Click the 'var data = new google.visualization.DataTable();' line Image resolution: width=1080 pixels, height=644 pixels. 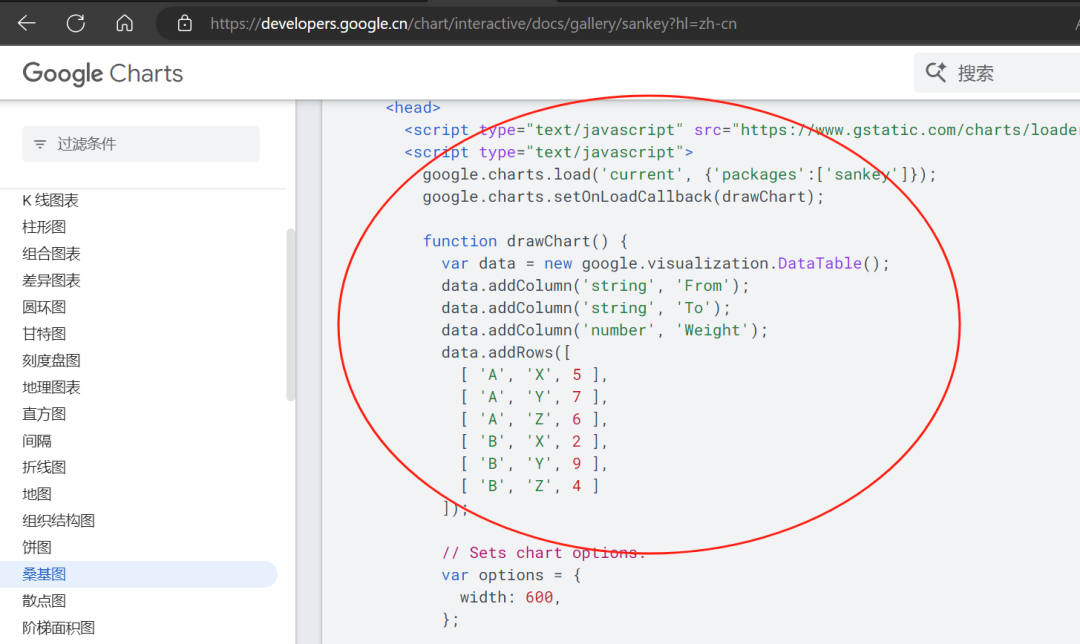coord(665,263)
